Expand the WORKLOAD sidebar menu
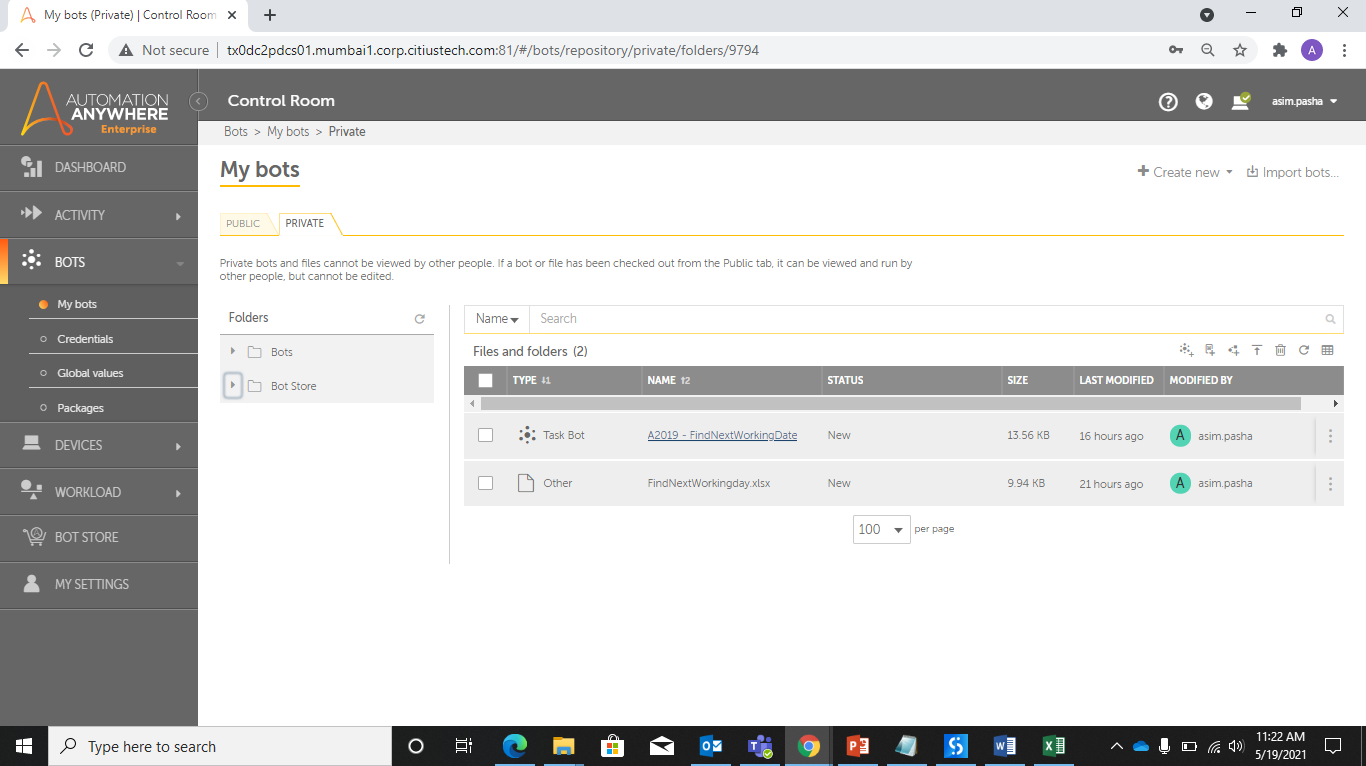This screenshot has height=766, width=1366. 99,492
